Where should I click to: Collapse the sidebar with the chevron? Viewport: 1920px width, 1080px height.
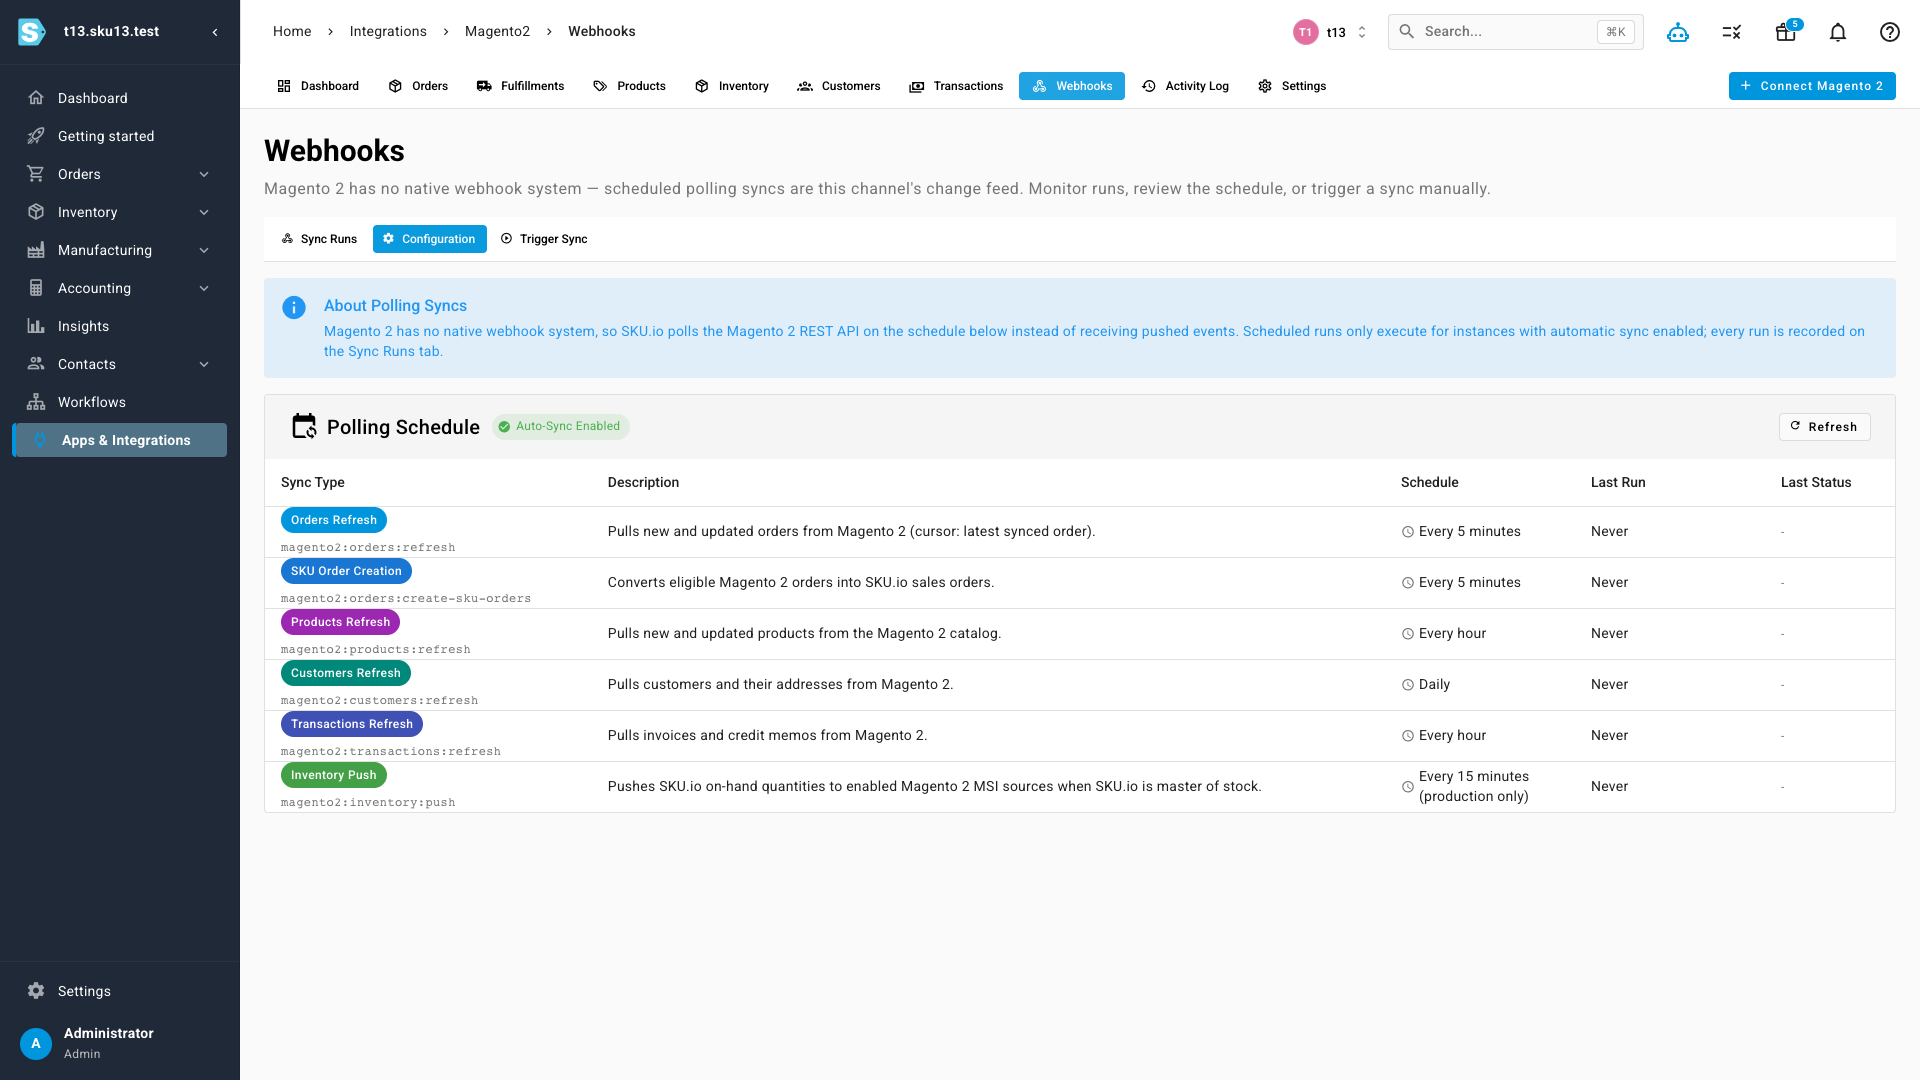click(215, 32)
